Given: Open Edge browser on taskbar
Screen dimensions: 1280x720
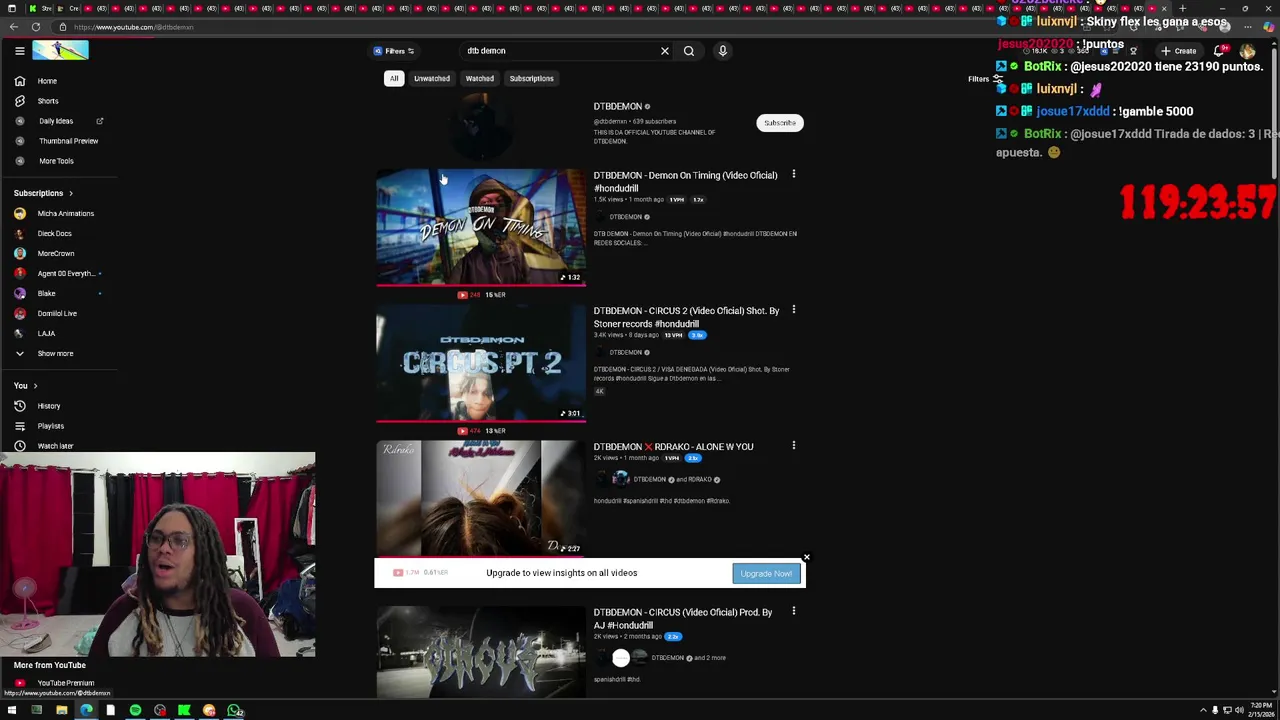Looking at the screenshot, I should point(86,711).
